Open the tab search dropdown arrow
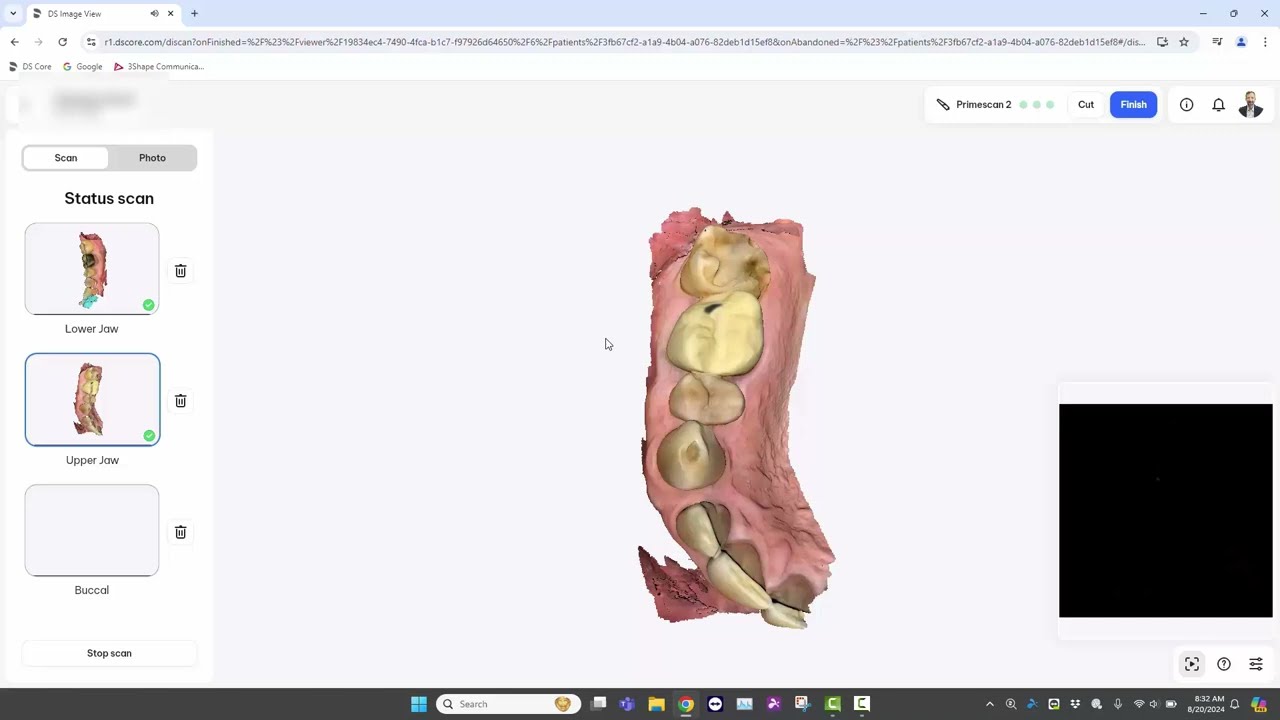Image resolution: width=1280 pixels, height=720 pixels. click(x=12, y=14)
